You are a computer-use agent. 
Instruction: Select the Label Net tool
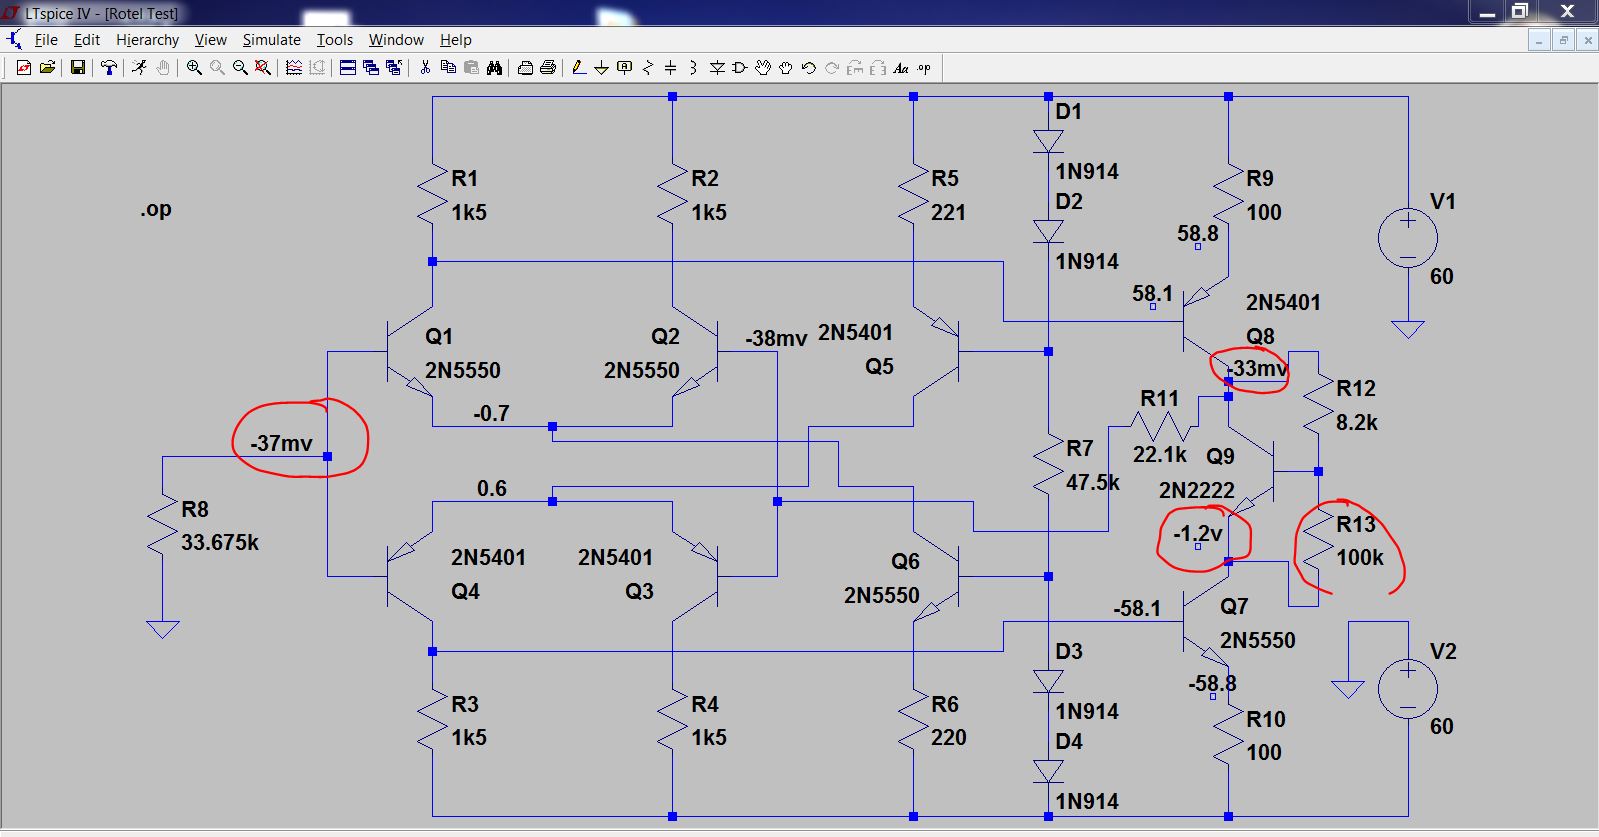(624, 68)
